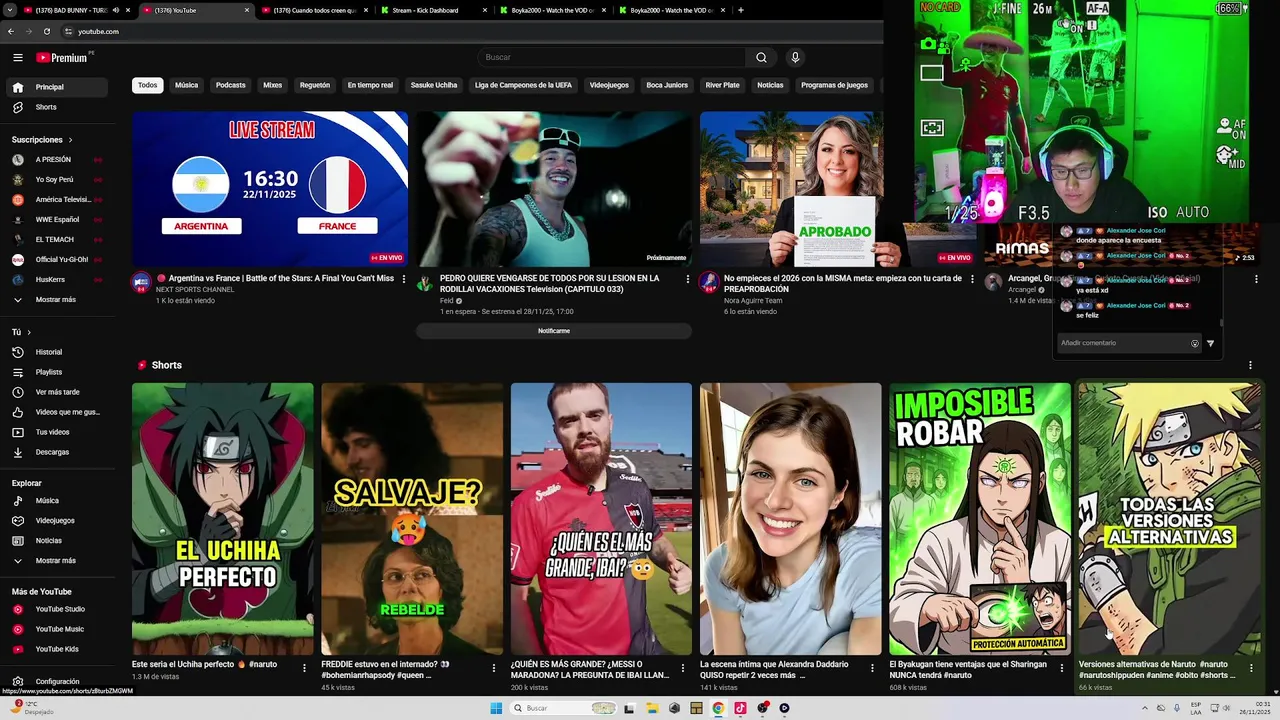Click the browser back arrow
Screen dimensions: 1280x720
pos(11,31)
